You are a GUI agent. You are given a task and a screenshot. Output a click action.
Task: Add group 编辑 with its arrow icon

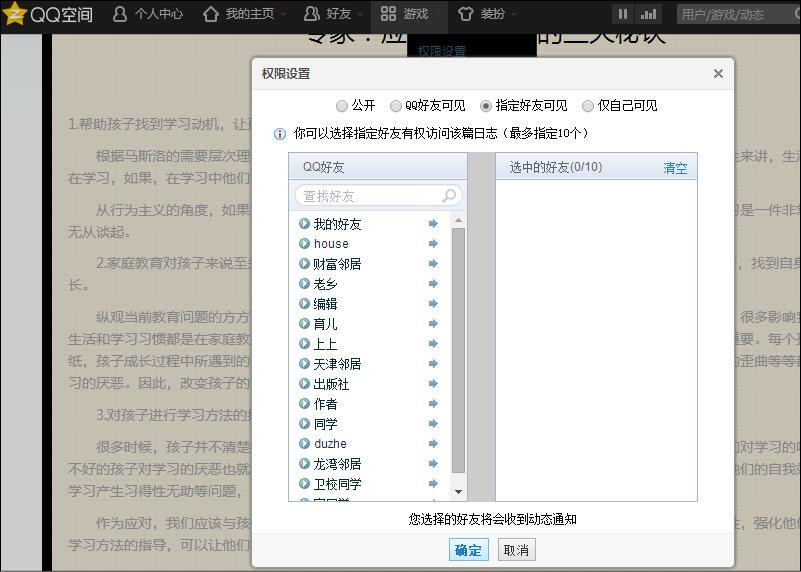433,303
